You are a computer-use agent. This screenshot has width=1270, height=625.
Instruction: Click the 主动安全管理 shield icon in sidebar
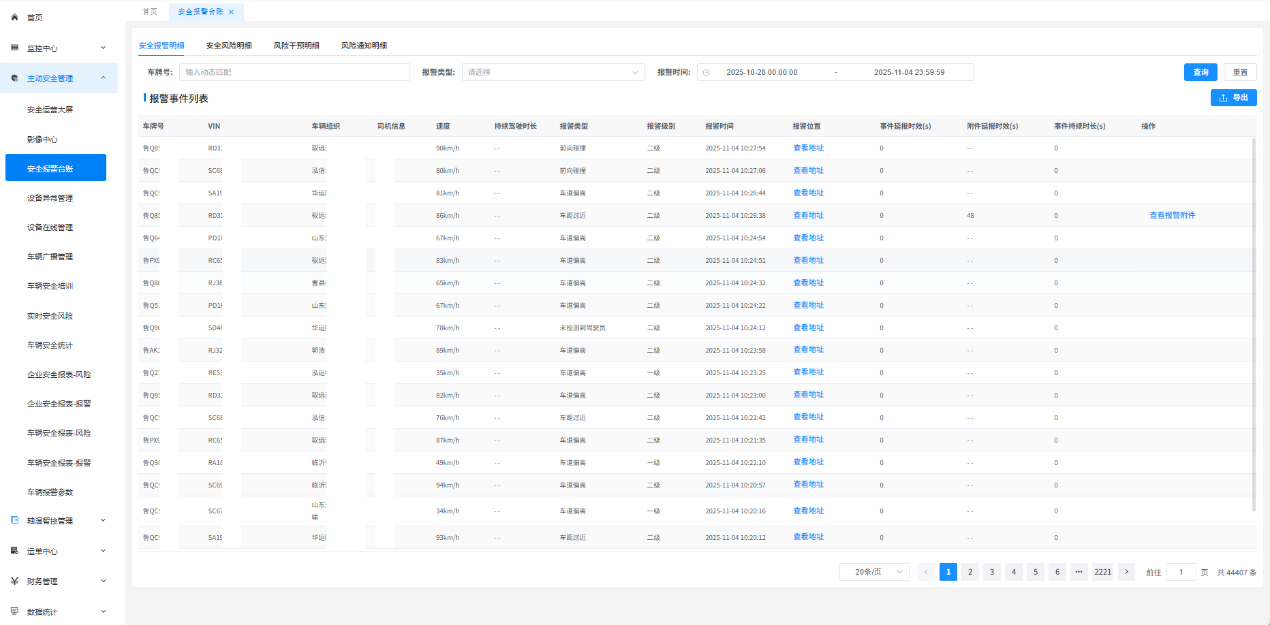point(14,78)
